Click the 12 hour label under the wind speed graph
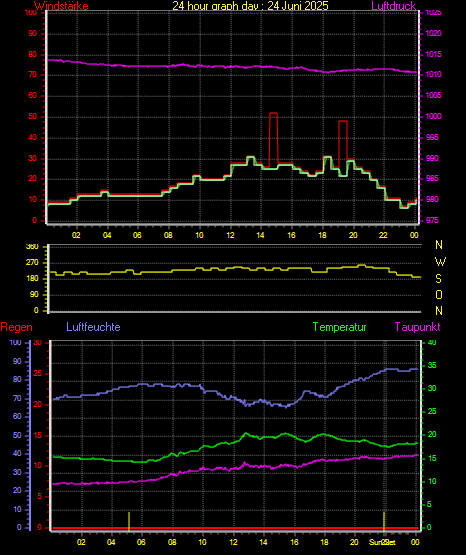 230,235
